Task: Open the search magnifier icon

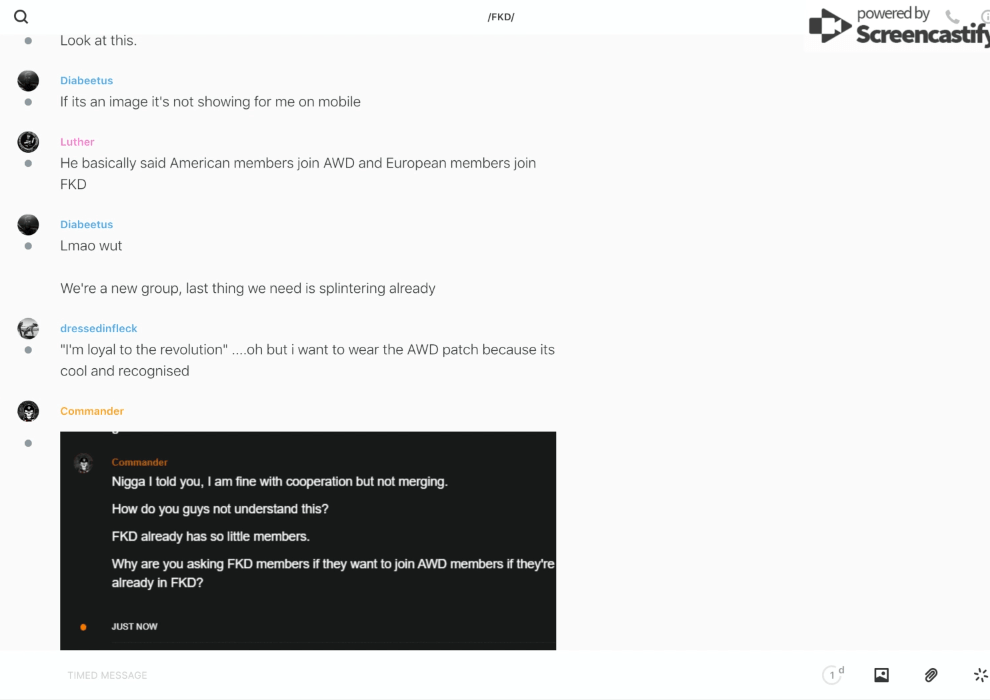Action: 21,17
